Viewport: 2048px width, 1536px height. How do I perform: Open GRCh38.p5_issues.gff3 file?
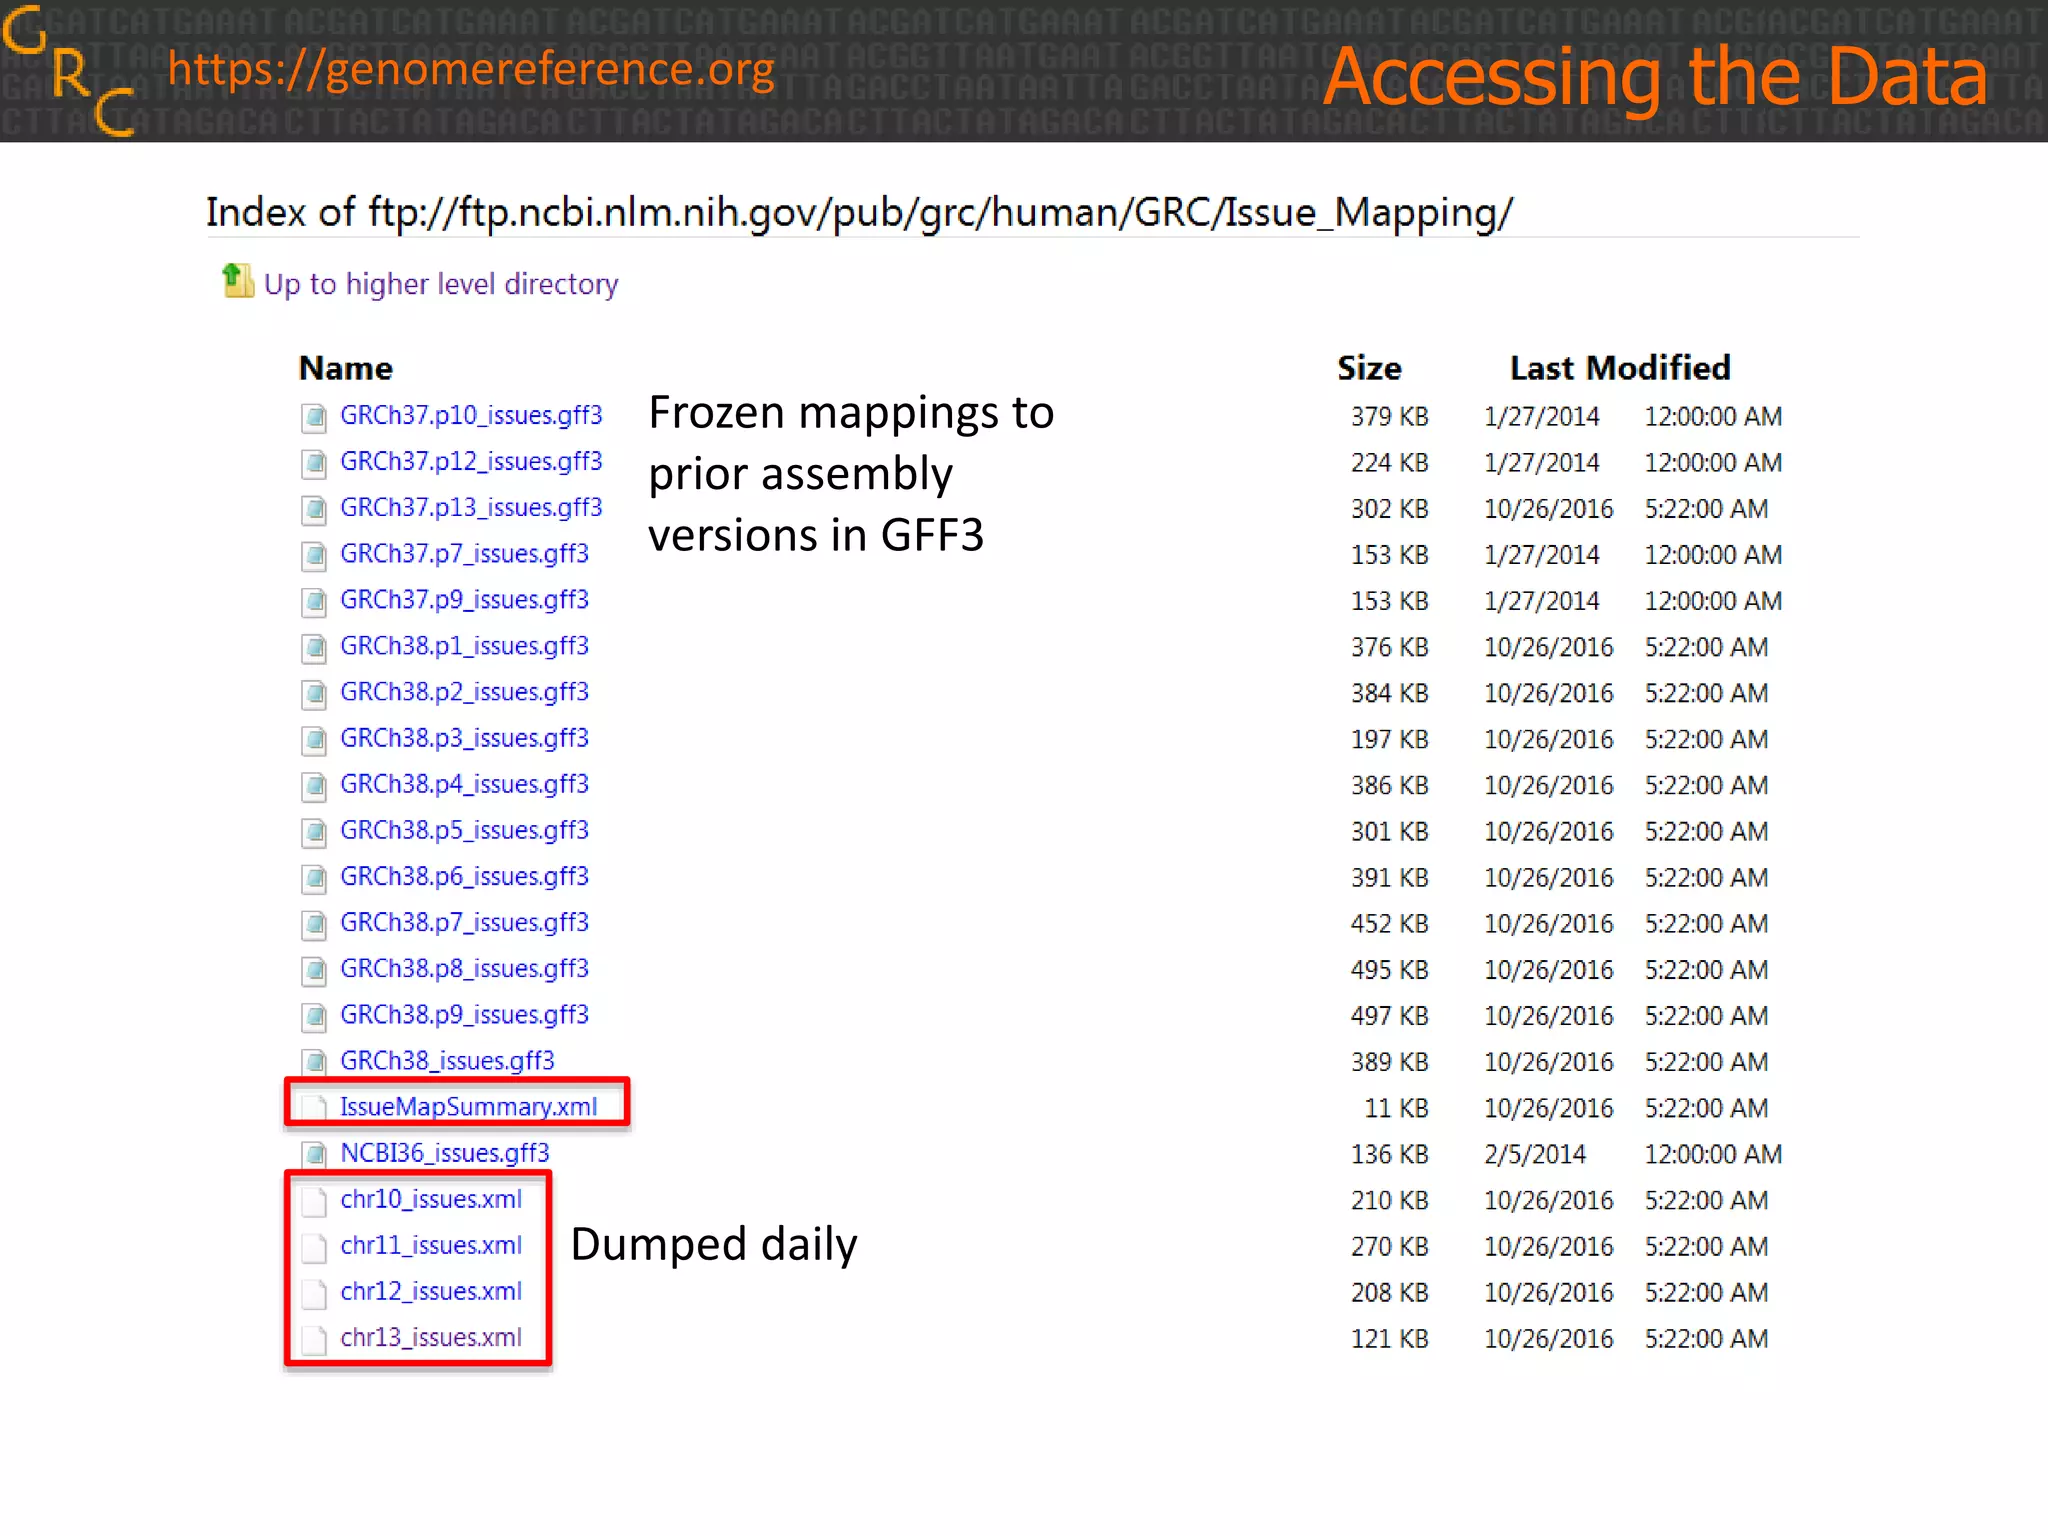click(x=464, y=829)
